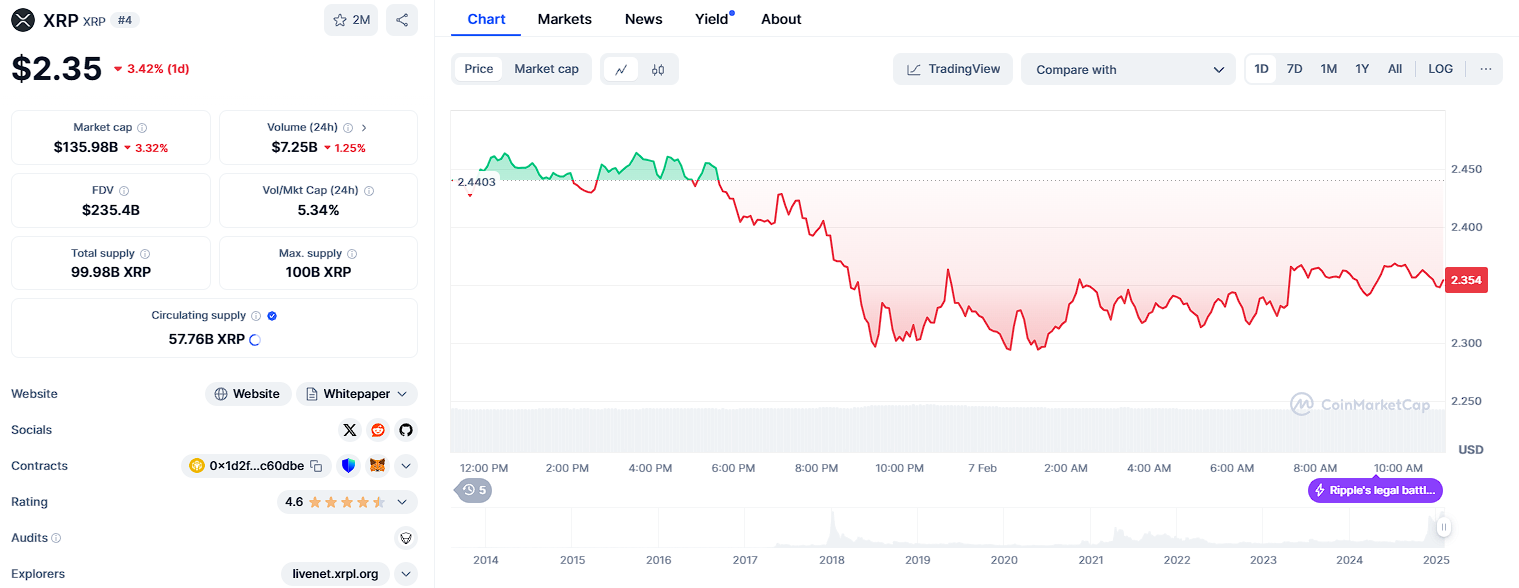Open the Reddit social link
Viewport: 1519px width, 588px height.
click(377, 430)
